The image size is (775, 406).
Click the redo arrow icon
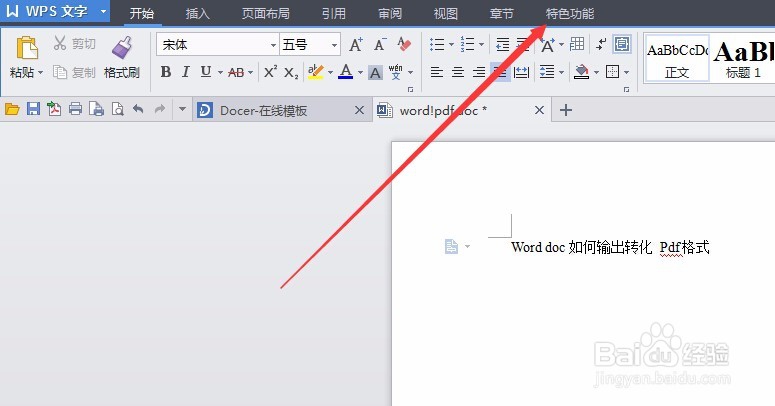(159, 109)
